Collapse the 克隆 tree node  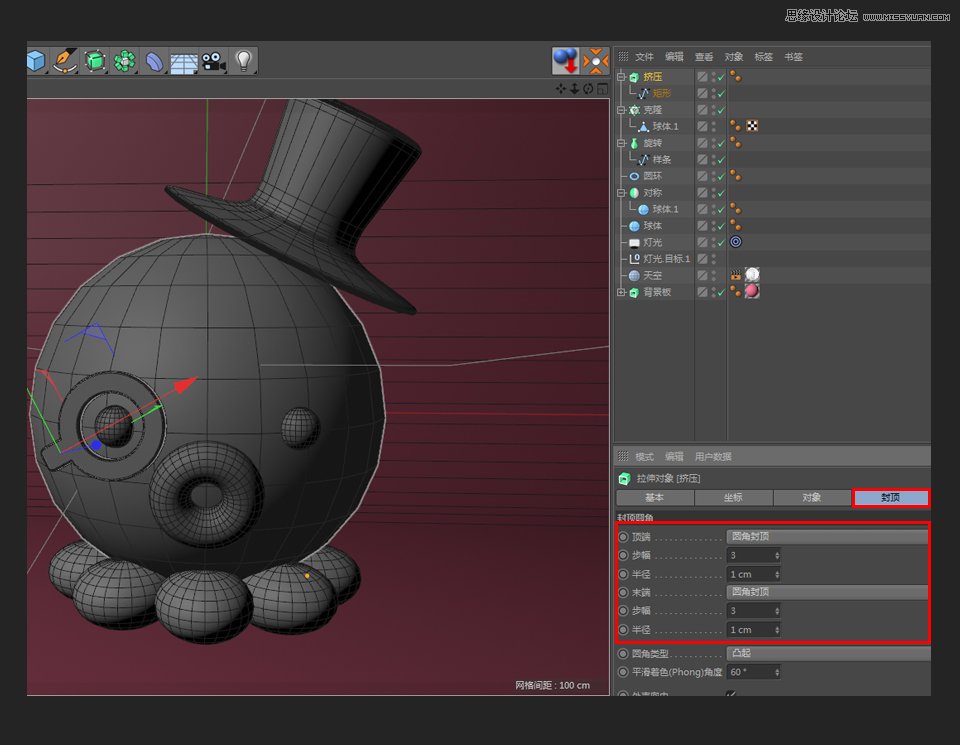click(621, 110)
